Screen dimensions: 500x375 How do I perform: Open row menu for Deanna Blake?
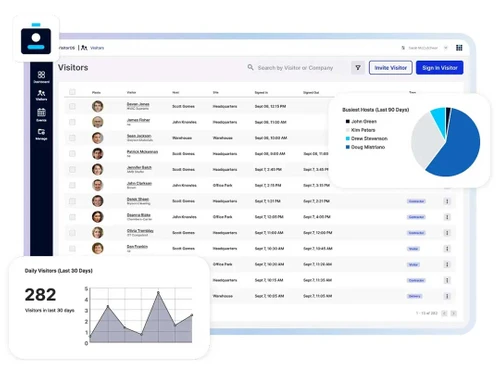pyautogui.click(x=447, y=217)
